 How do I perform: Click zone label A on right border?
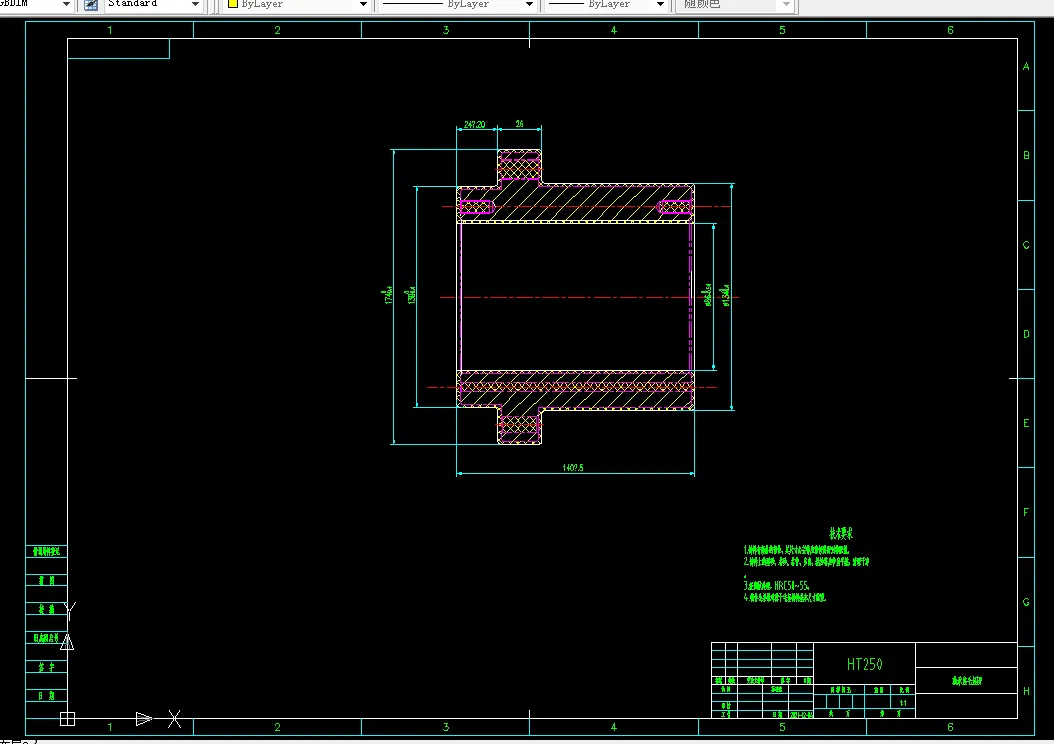1026,67
